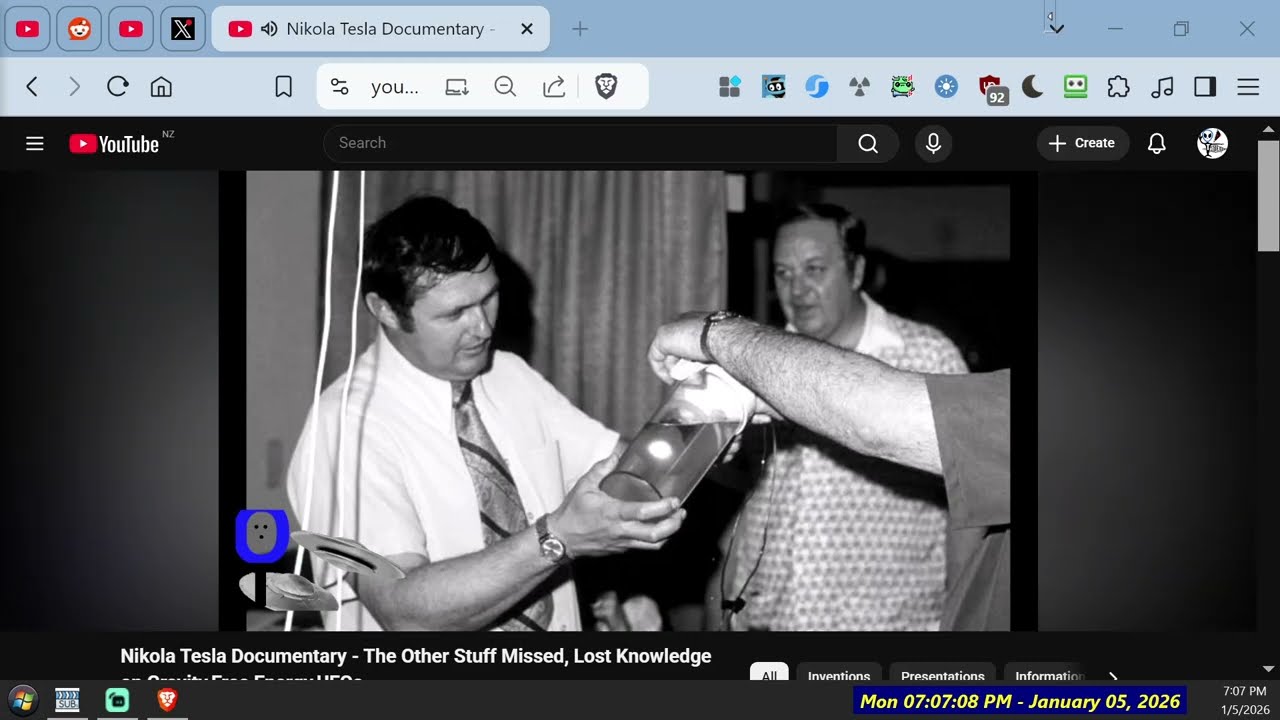
Task: Open Brave Shields lion icon
Action: click(606, 87)
